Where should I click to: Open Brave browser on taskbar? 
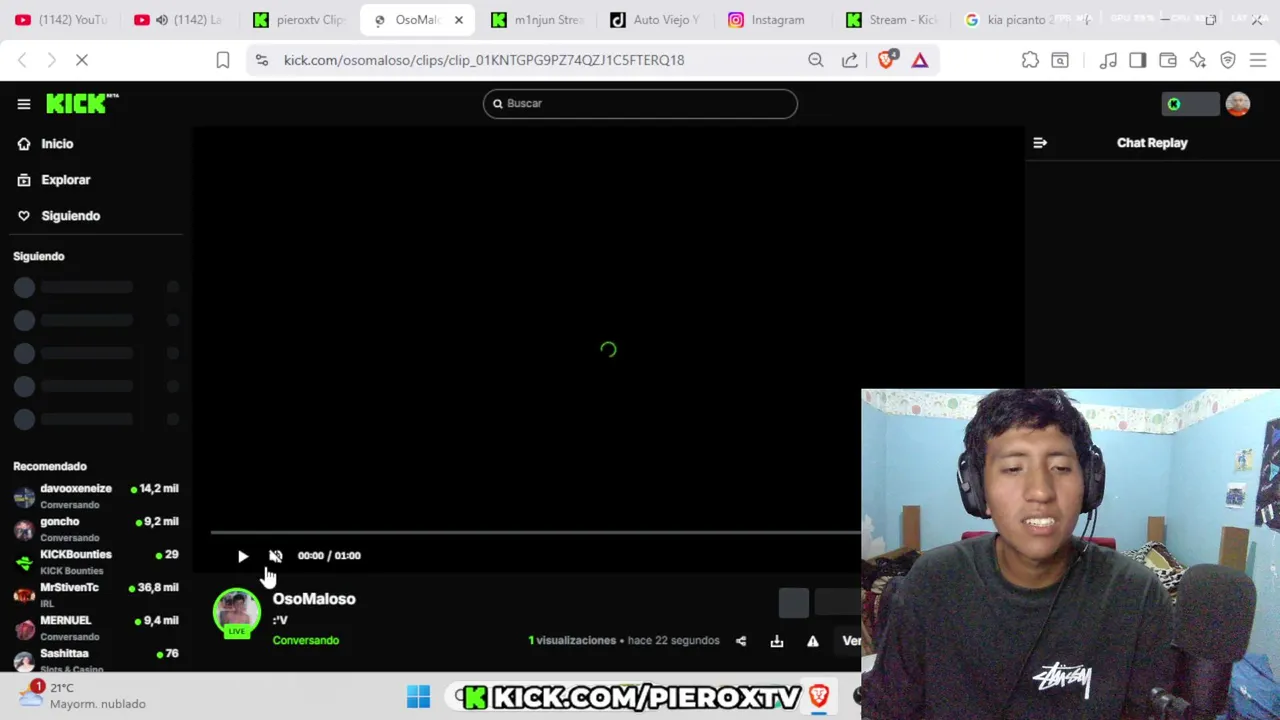(x=819, y=696)
